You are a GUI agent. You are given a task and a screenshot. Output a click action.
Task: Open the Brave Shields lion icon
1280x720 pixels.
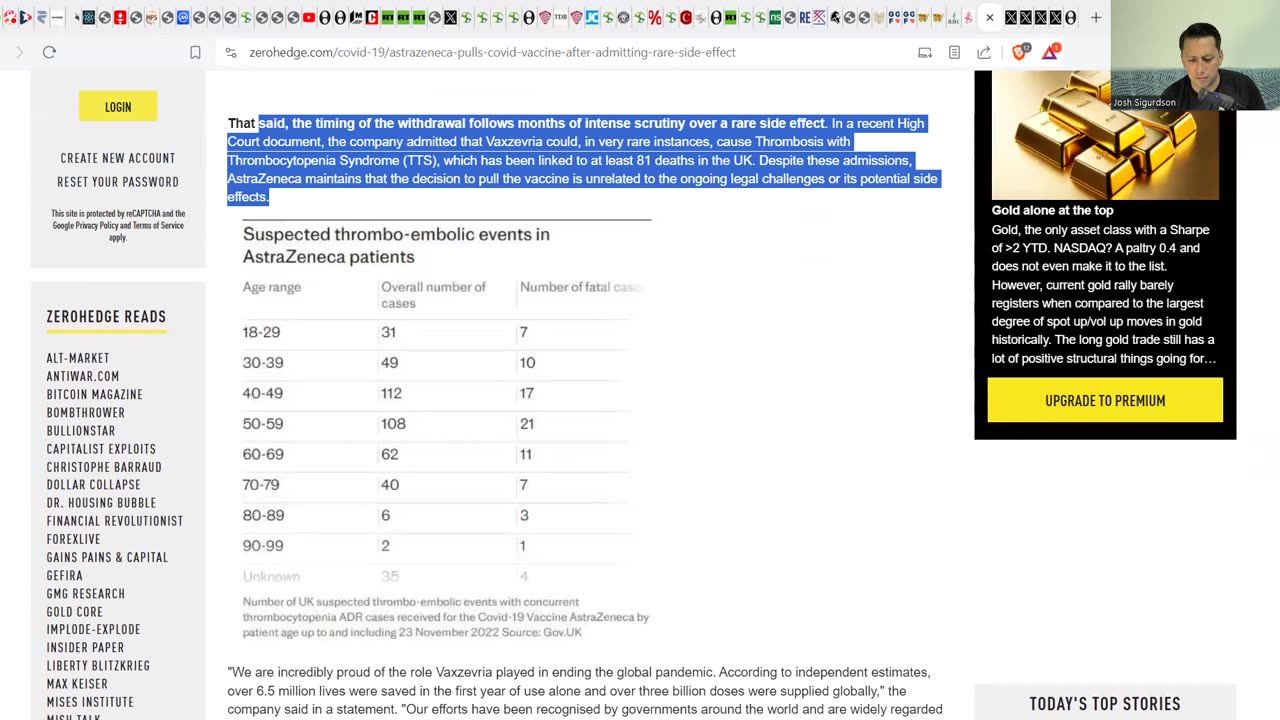click(1019, 52)
